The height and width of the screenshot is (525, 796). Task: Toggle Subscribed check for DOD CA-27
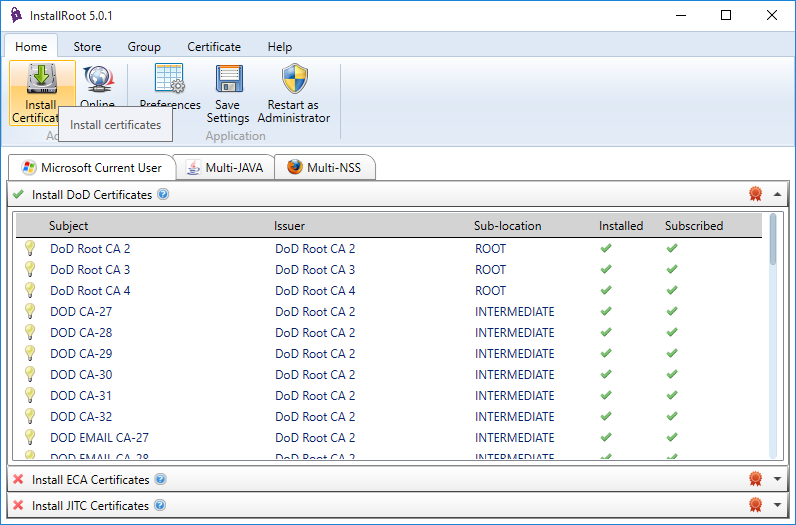pos(672,311)
